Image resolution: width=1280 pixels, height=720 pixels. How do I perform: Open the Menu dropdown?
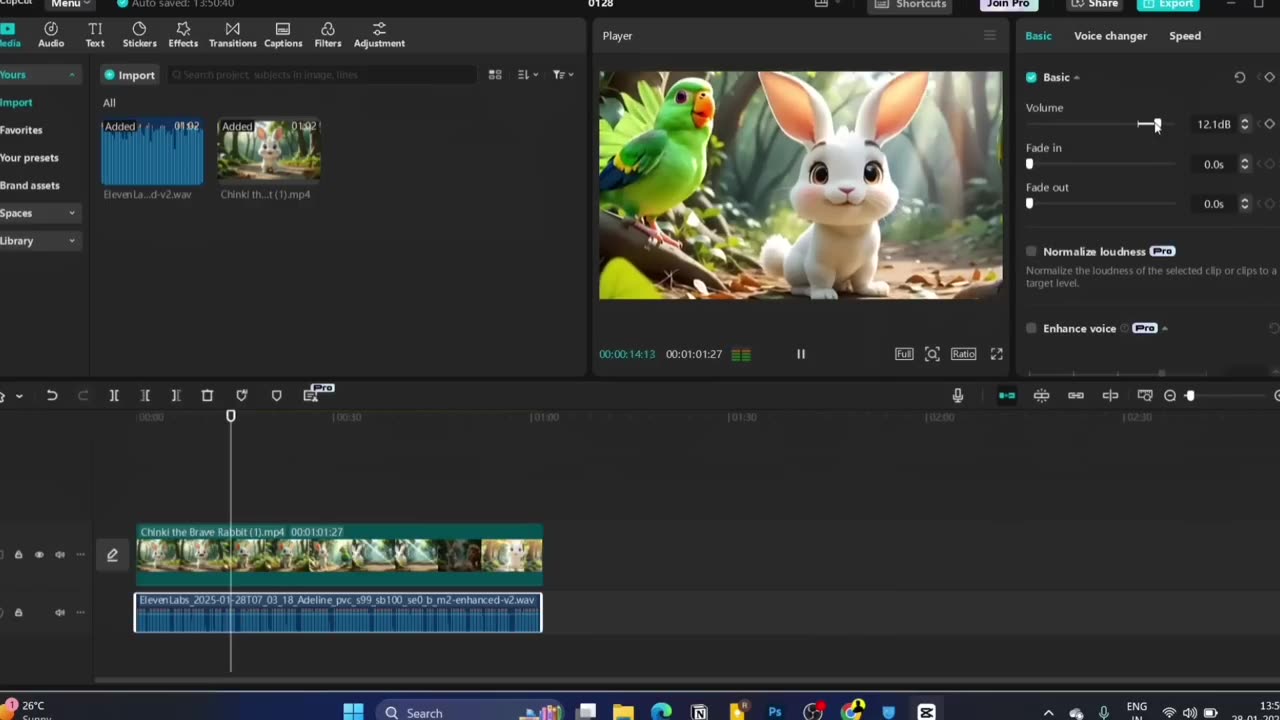pyautogui.click(x=70, y=4)
